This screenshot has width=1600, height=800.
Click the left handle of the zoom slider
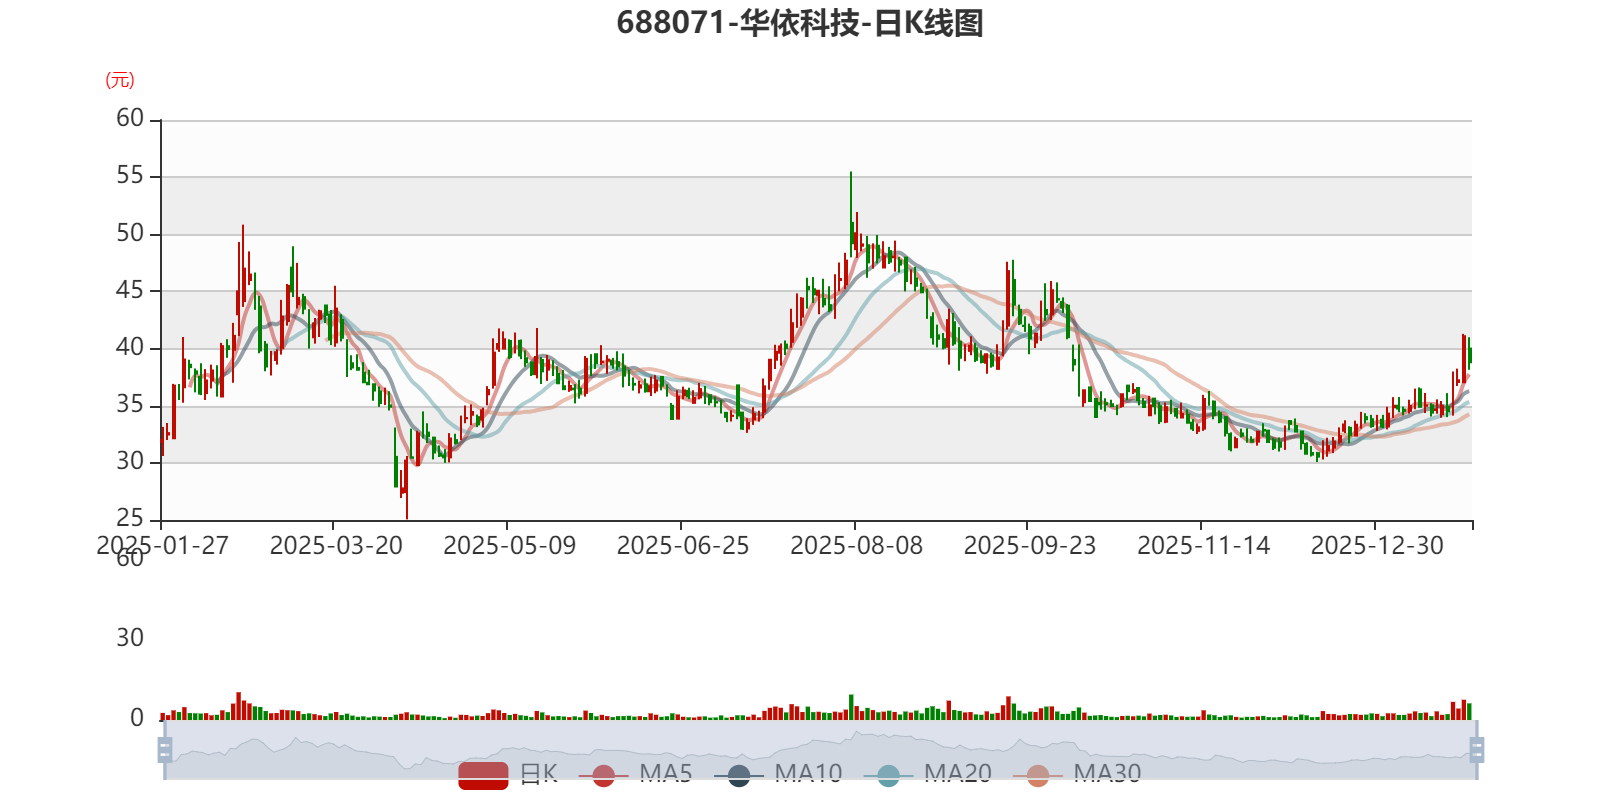165,749
